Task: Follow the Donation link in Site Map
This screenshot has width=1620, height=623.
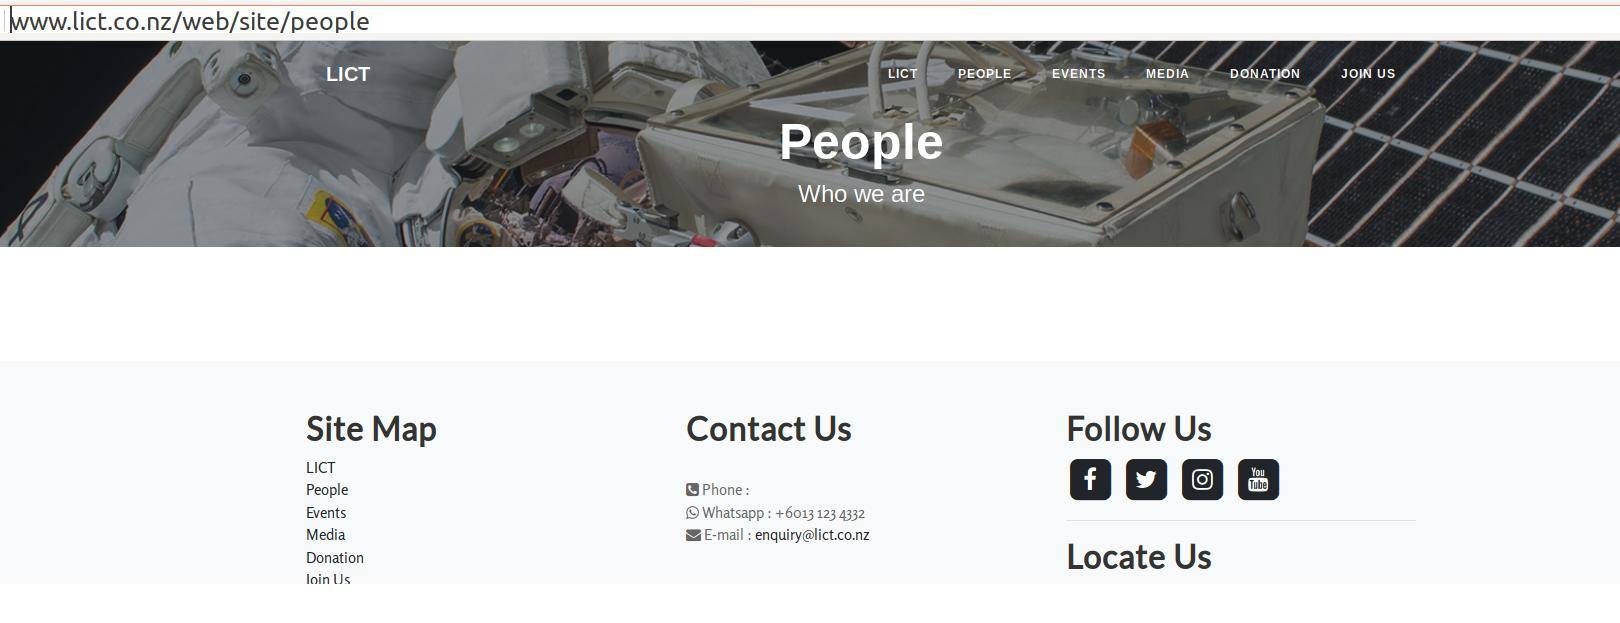Action: point(335,558)
